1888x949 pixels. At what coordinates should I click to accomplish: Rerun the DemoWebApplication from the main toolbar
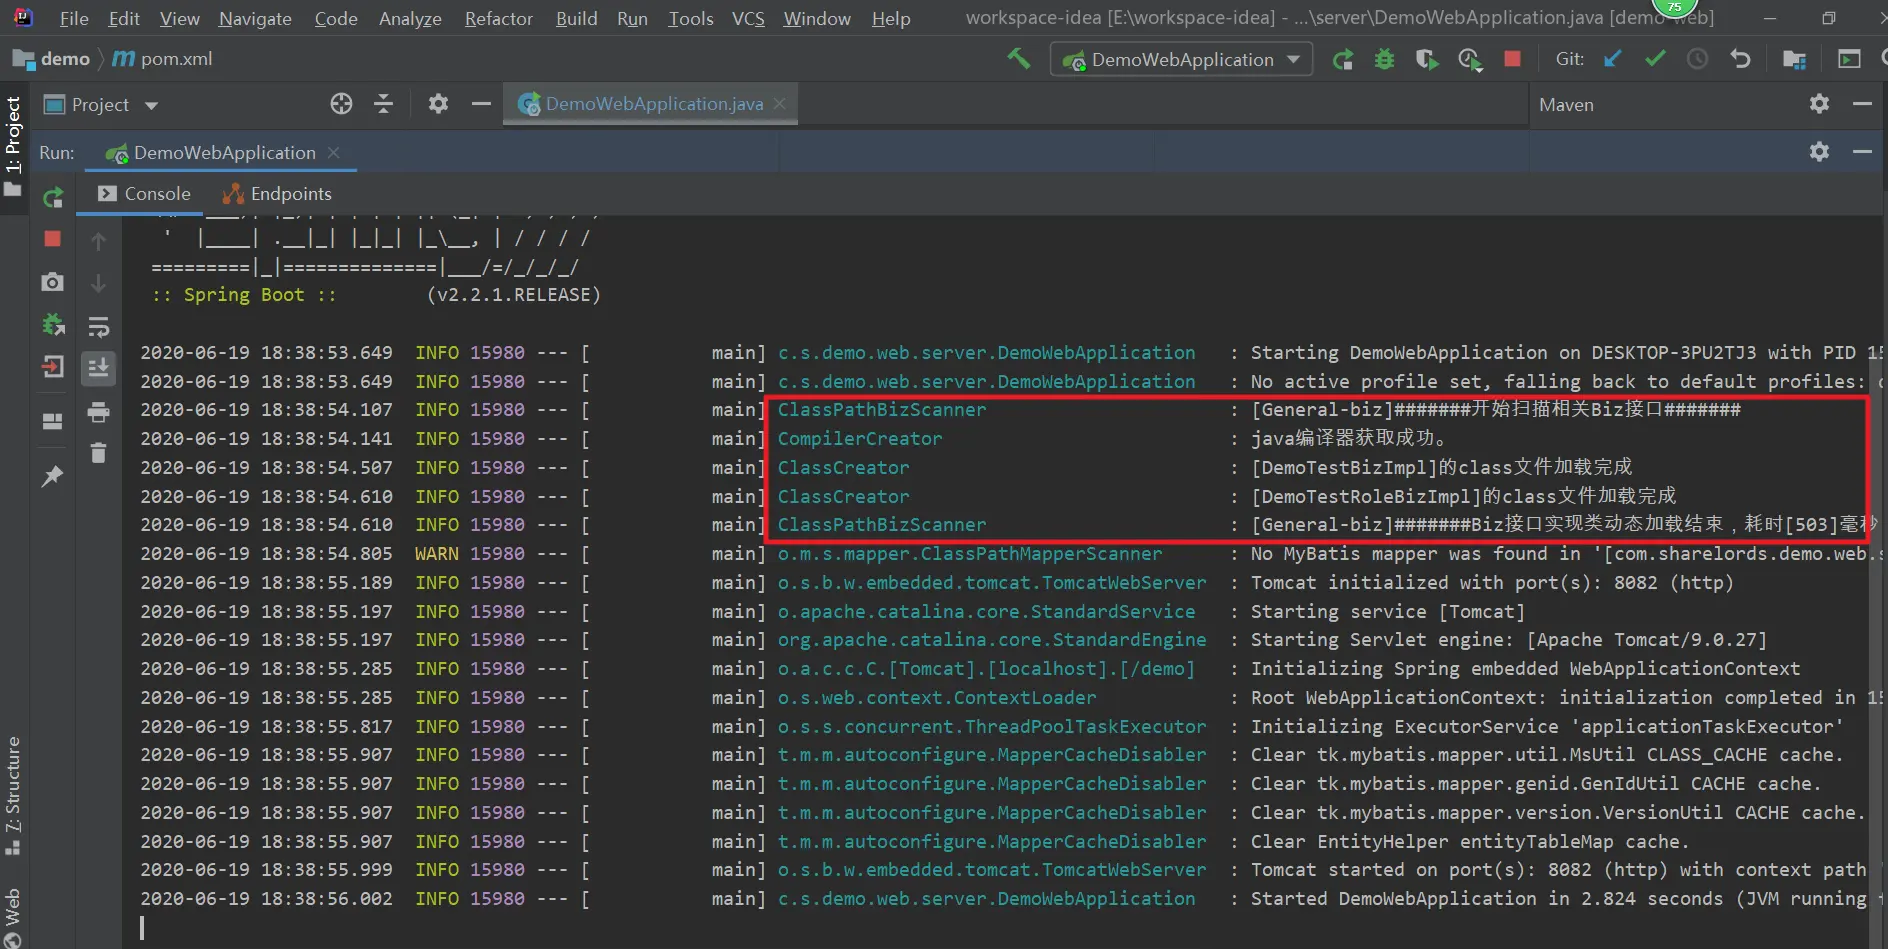1343,60
